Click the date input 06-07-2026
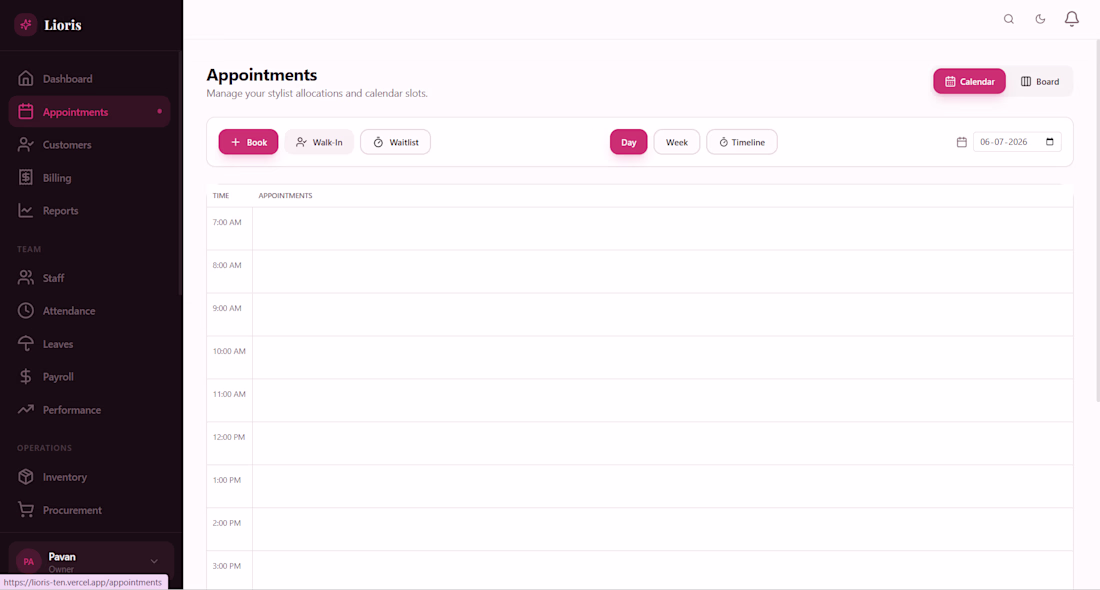1100x590 pixels. [x=1017, y=142]
